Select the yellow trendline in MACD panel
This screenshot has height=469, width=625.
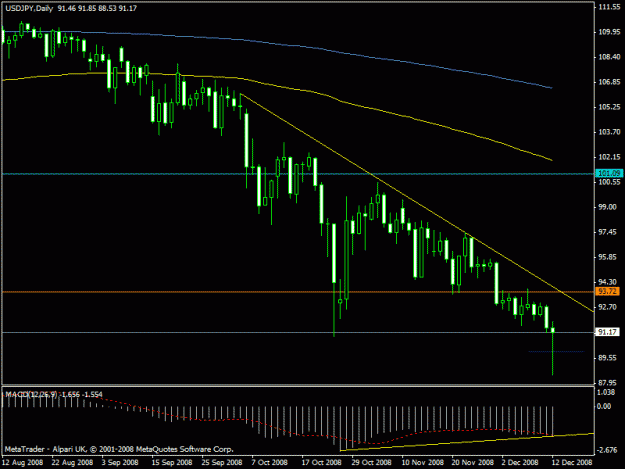tap(467, 442)
